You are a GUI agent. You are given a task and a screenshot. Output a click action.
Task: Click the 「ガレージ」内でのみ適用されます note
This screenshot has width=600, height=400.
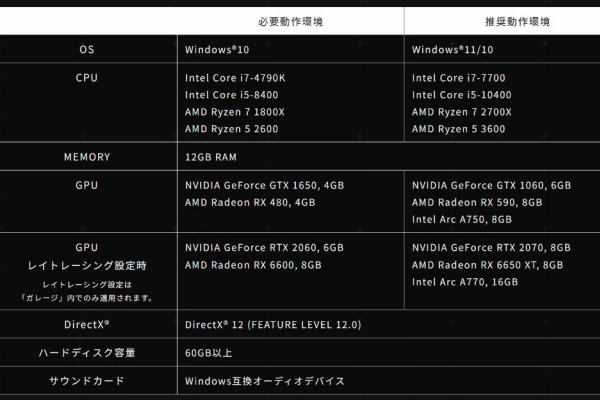87,298
